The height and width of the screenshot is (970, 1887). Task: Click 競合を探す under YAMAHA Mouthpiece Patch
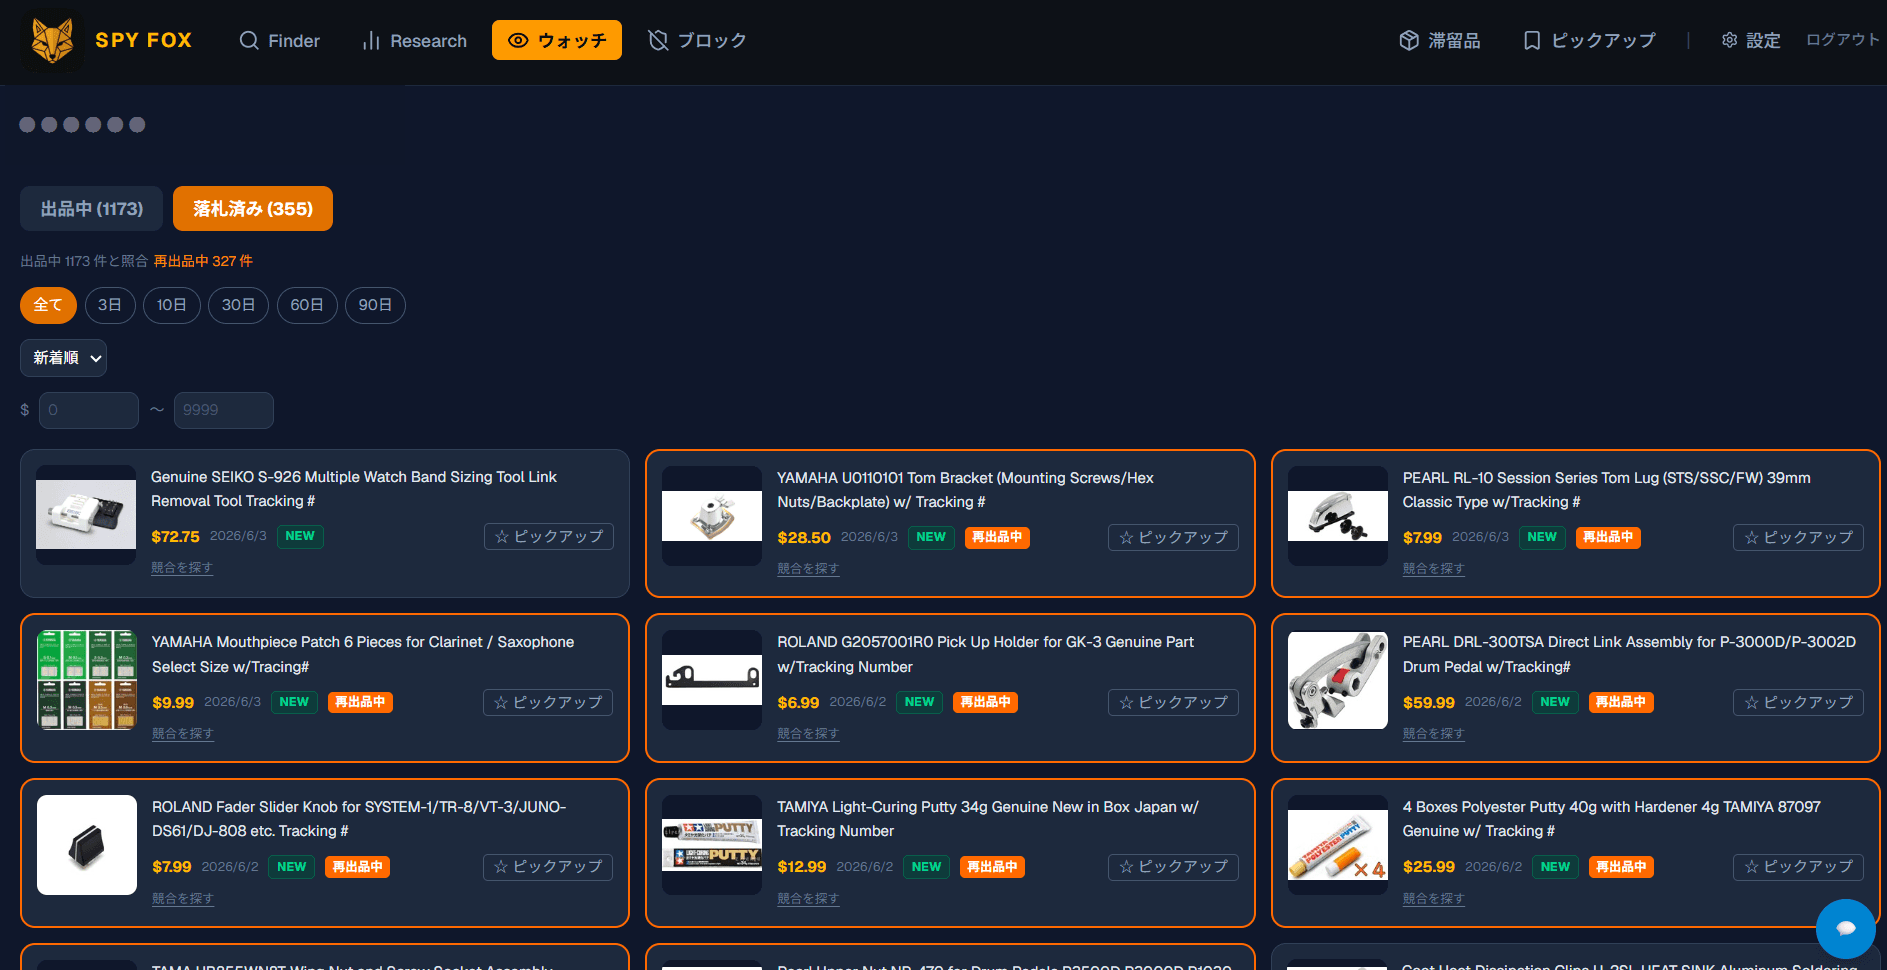[x=183, y=734]
